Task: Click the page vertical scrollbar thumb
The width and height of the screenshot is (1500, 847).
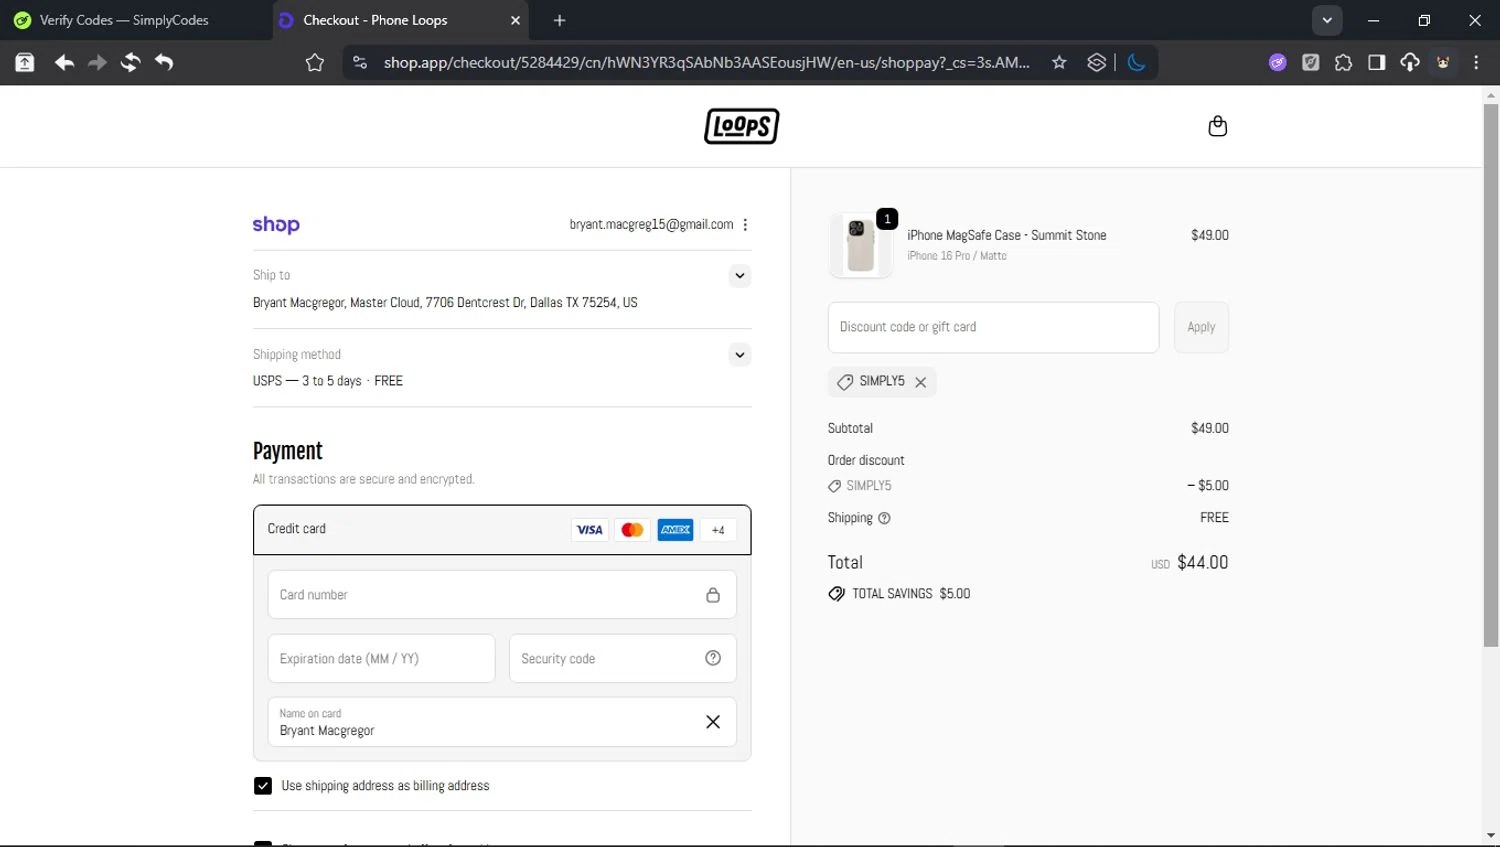Action: click(x=1491, y=375)
